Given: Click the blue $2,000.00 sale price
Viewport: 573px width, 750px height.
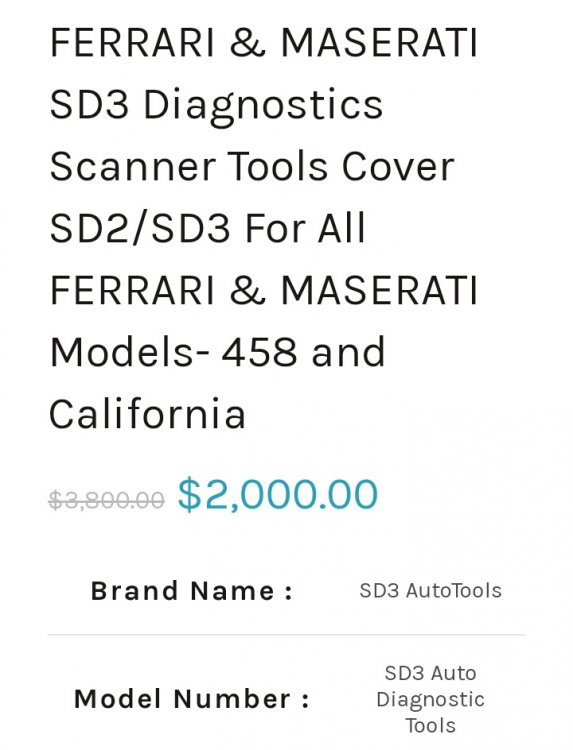Looking at the screenshot, I should click(278, 494).
